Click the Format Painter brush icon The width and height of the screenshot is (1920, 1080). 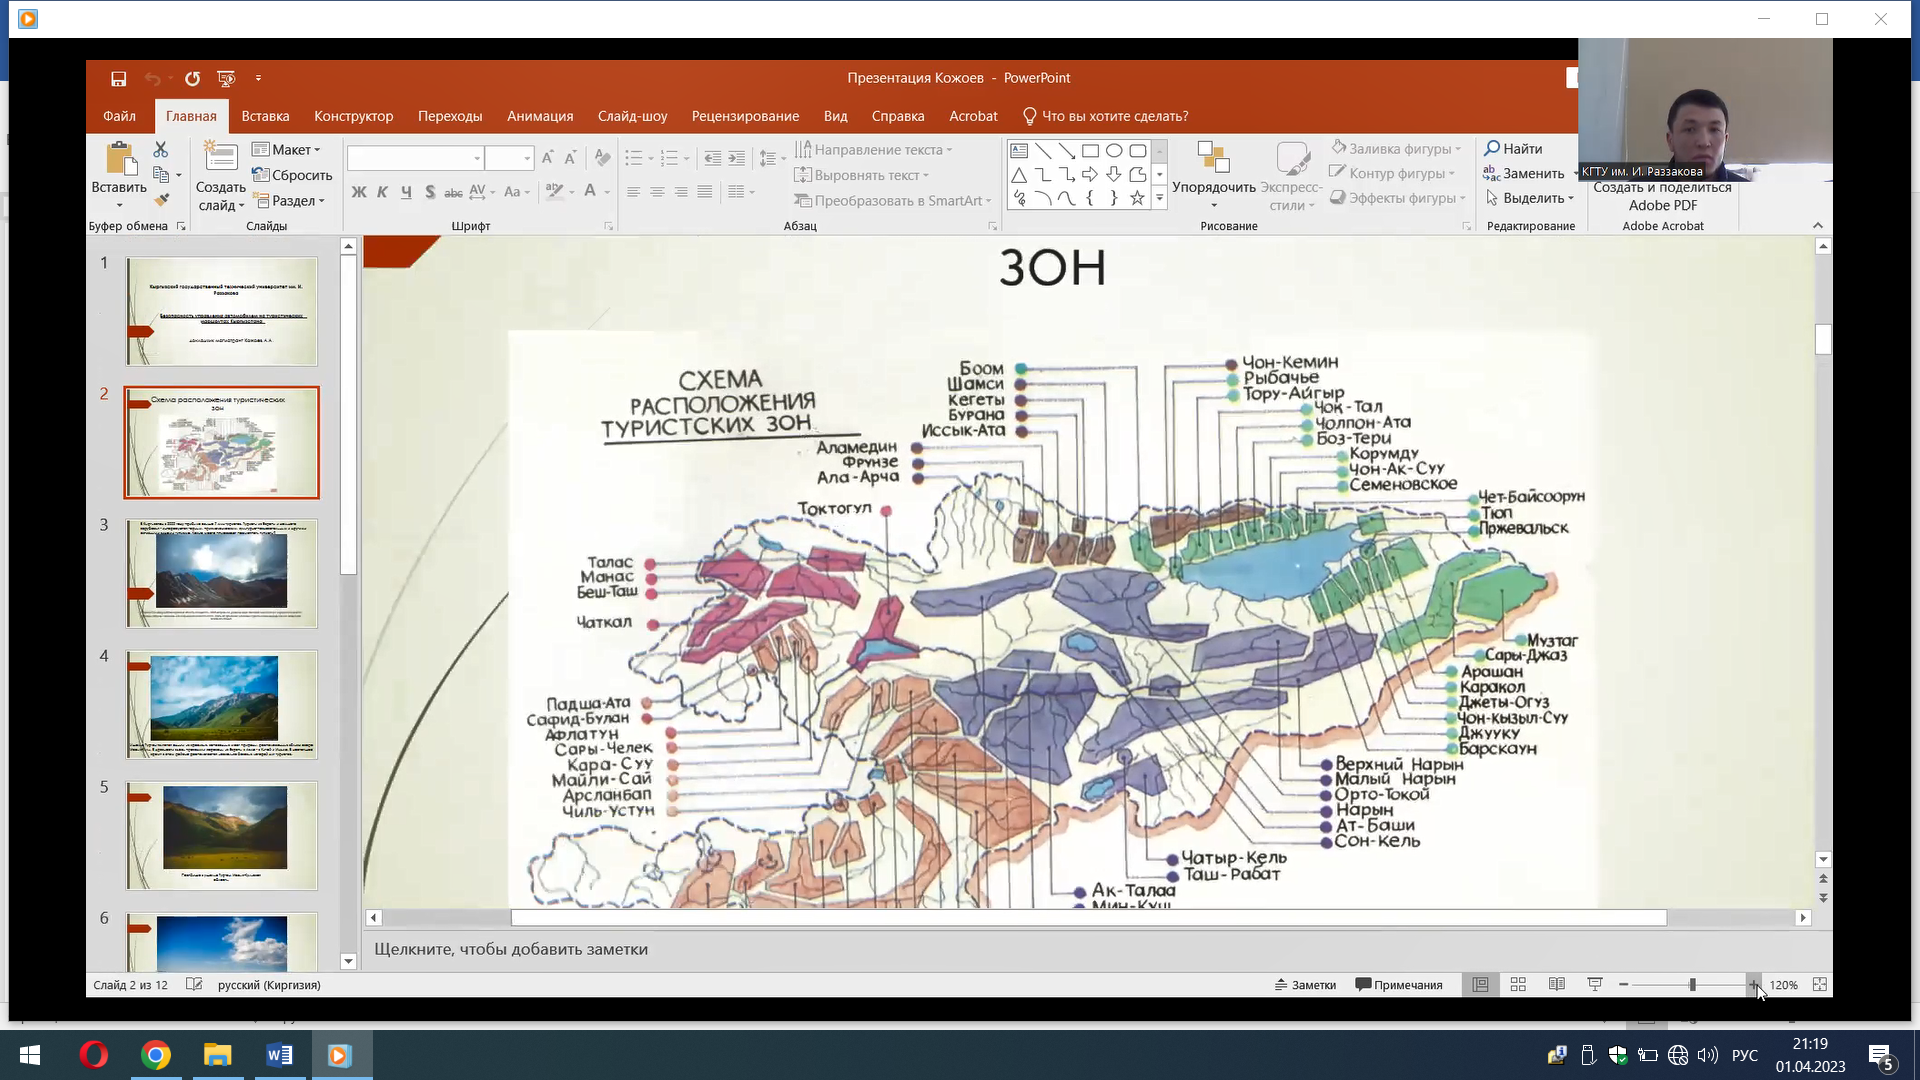pos(161,201)
